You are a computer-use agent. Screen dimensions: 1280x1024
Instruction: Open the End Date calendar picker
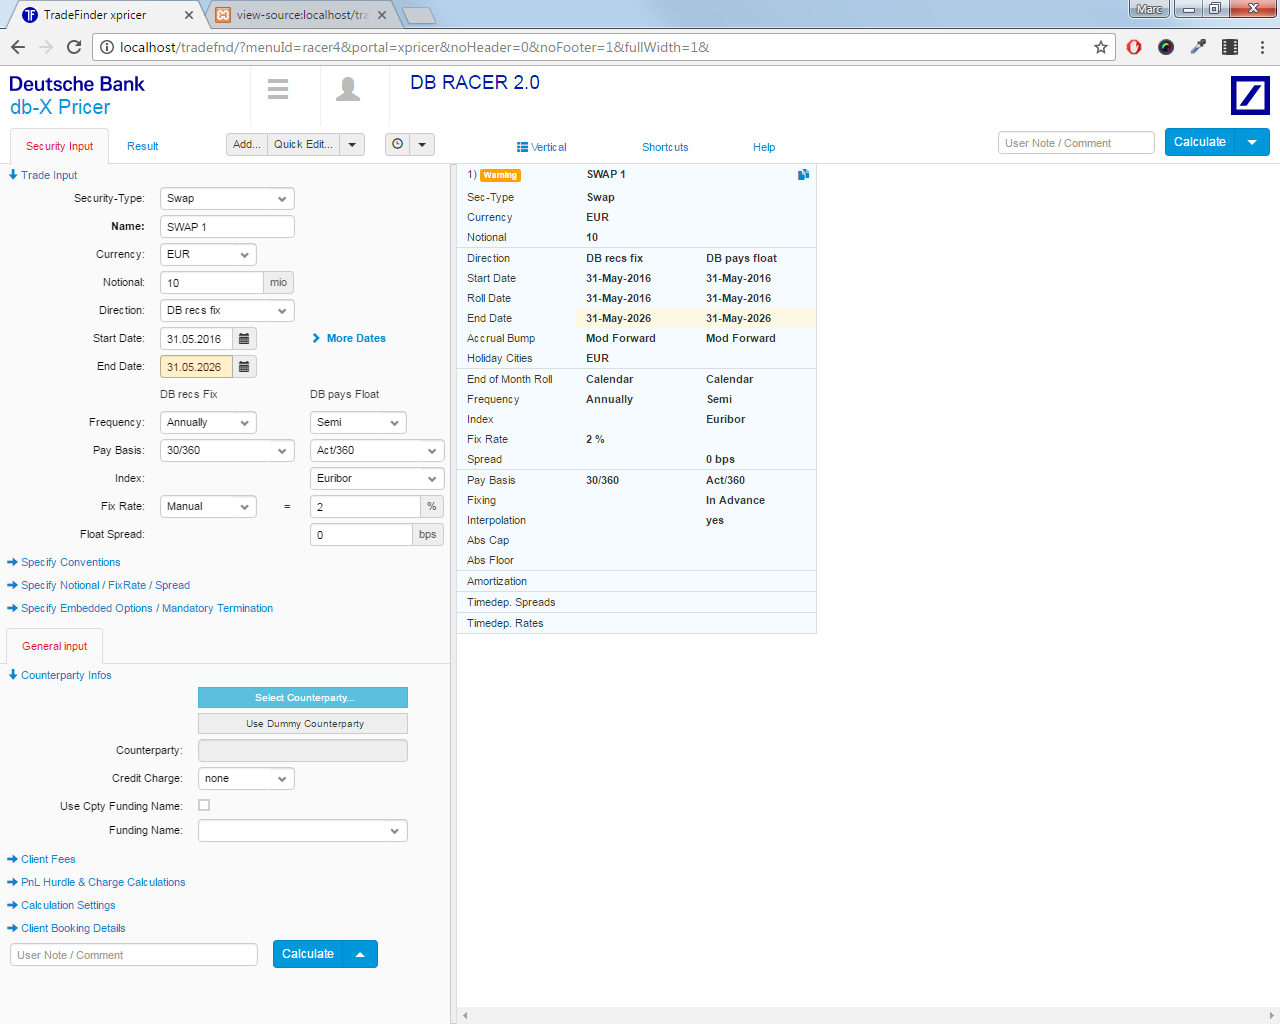244,367
